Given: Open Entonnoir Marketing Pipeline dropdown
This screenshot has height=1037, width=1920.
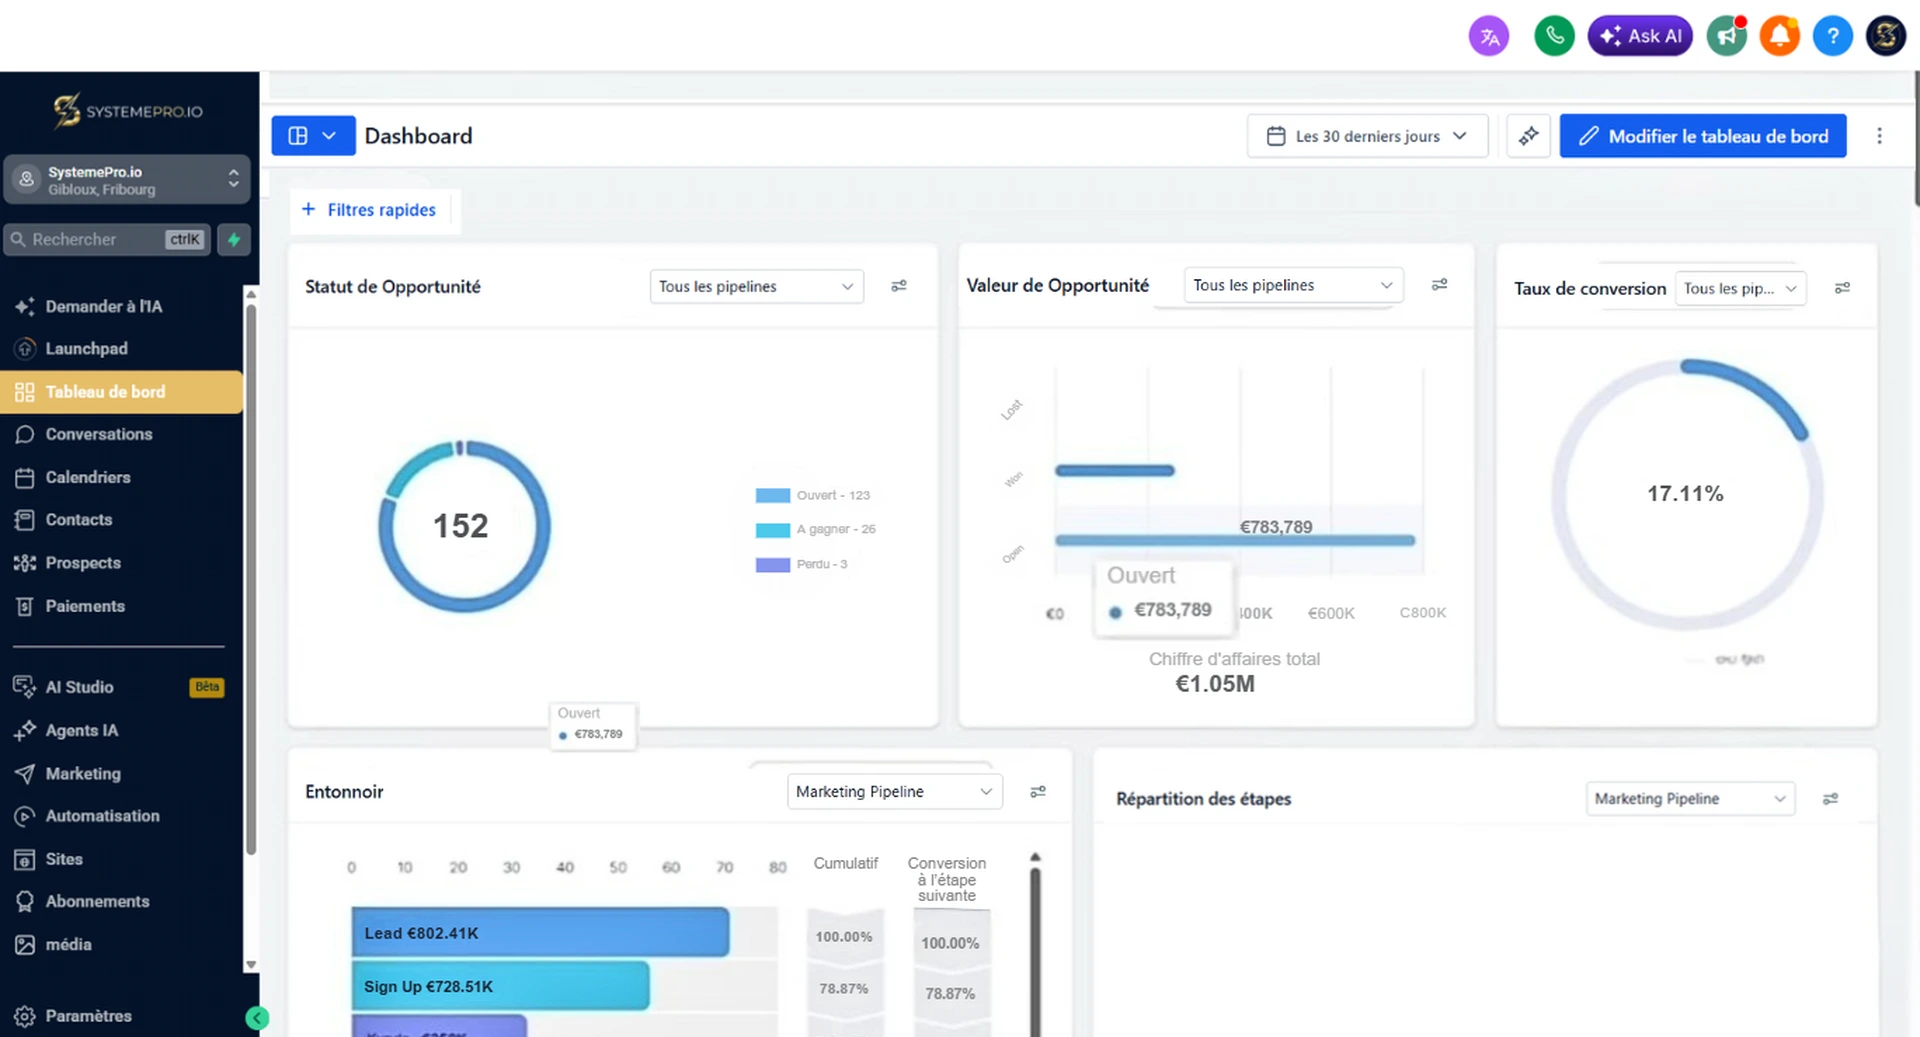Looking at the screenshot, I should click(x=894, y=791).
